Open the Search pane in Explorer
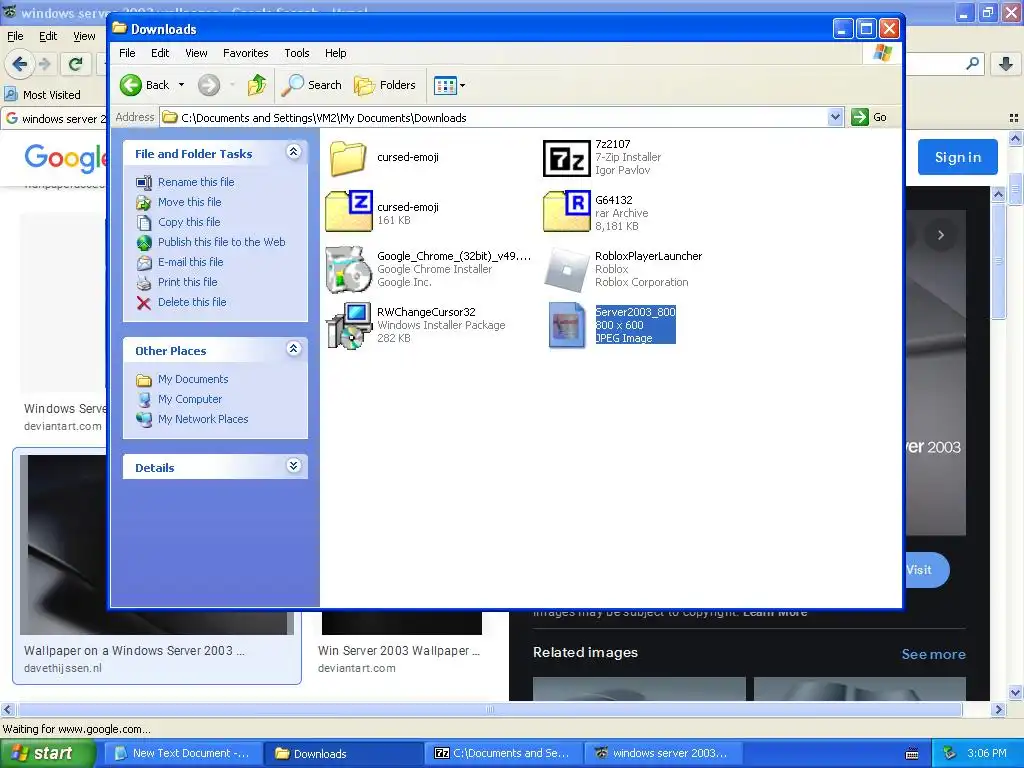The width and height of the screenshot is (1024, 768). 312,85
